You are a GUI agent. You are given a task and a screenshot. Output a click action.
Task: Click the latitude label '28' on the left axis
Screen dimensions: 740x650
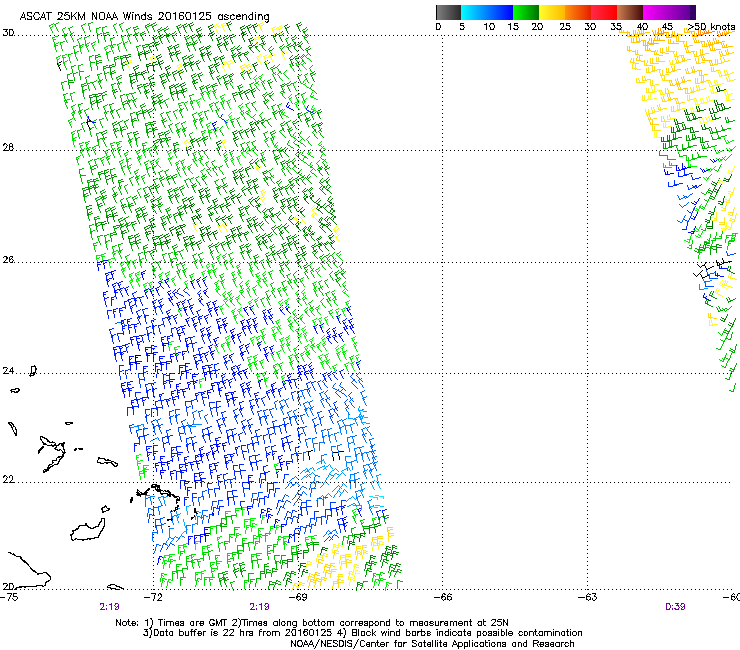point(8,148)
